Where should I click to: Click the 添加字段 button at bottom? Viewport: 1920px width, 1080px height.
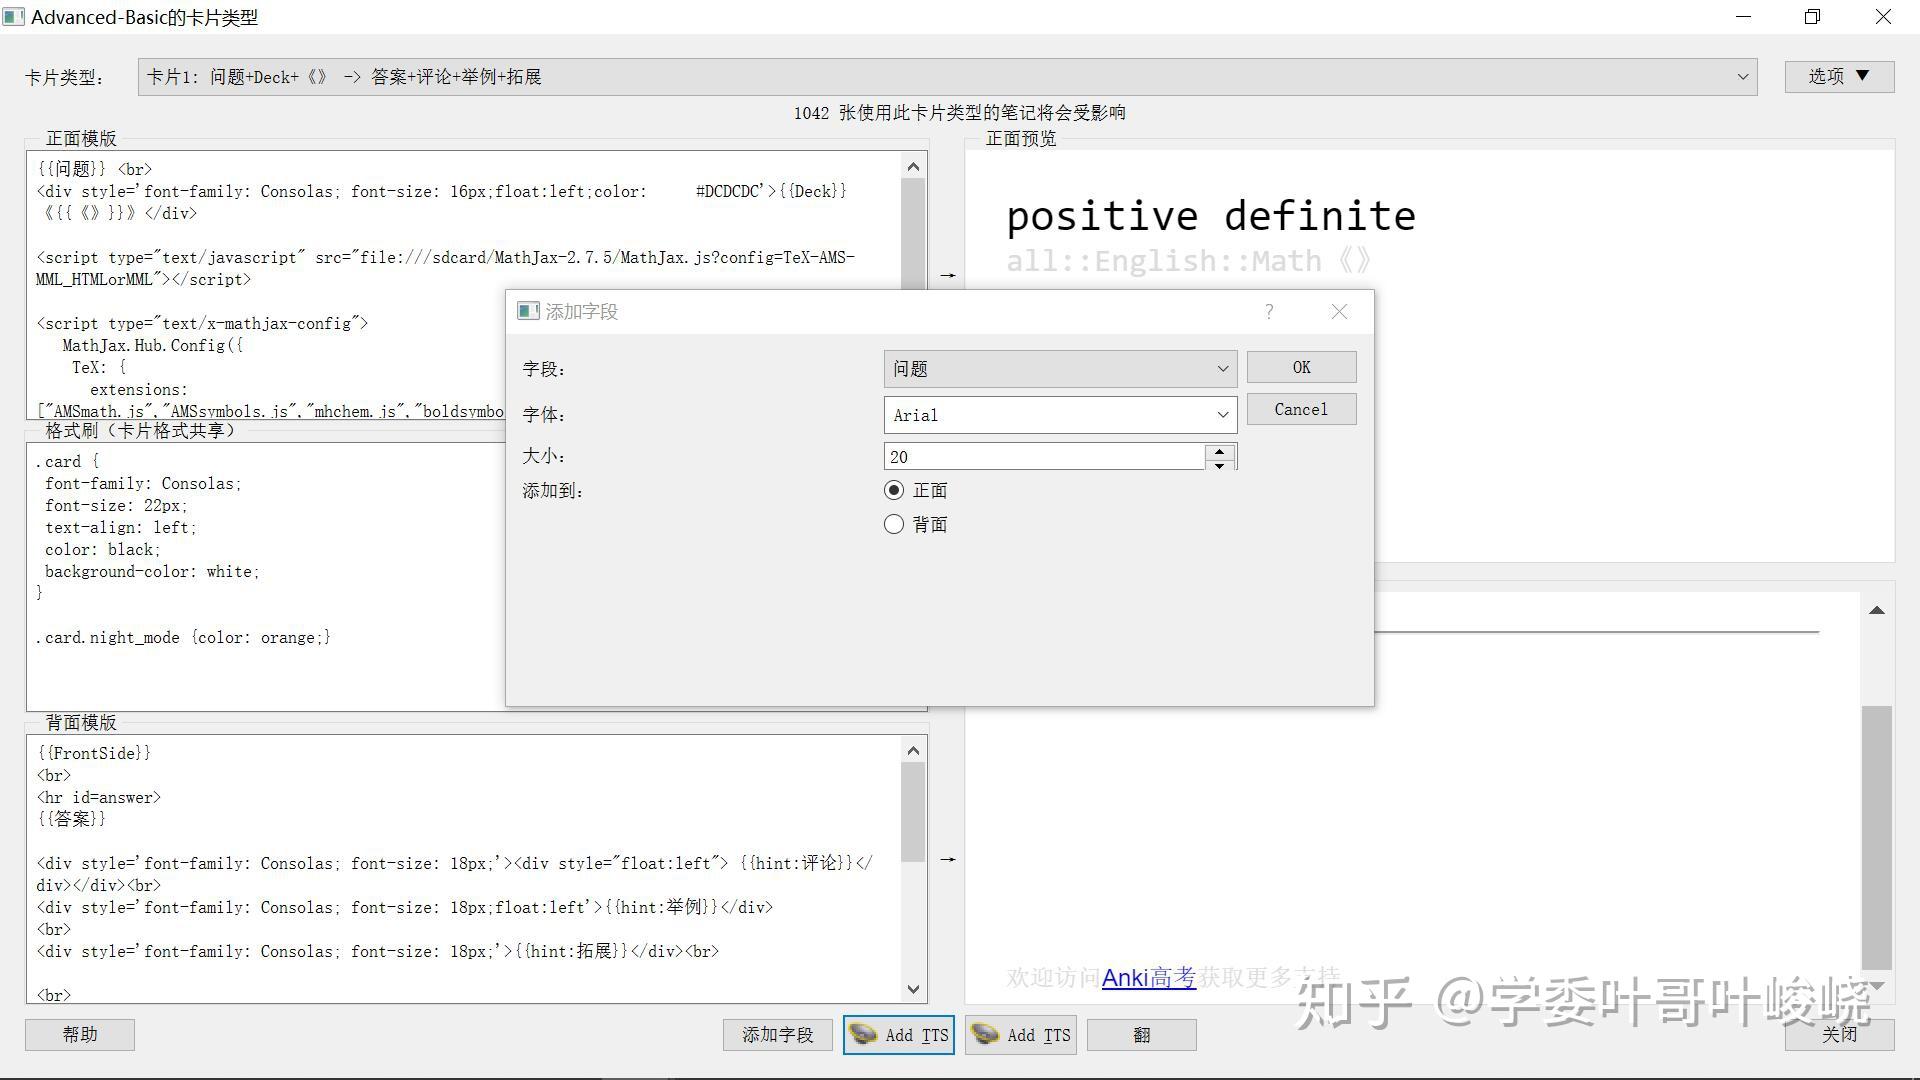click(x=777, y=1035)
